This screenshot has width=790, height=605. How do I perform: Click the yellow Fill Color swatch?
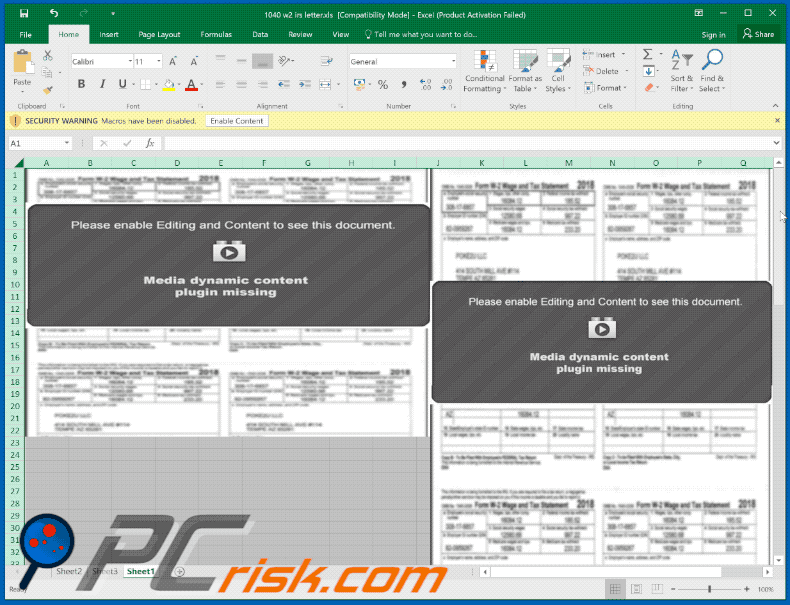tap(169, 85)
